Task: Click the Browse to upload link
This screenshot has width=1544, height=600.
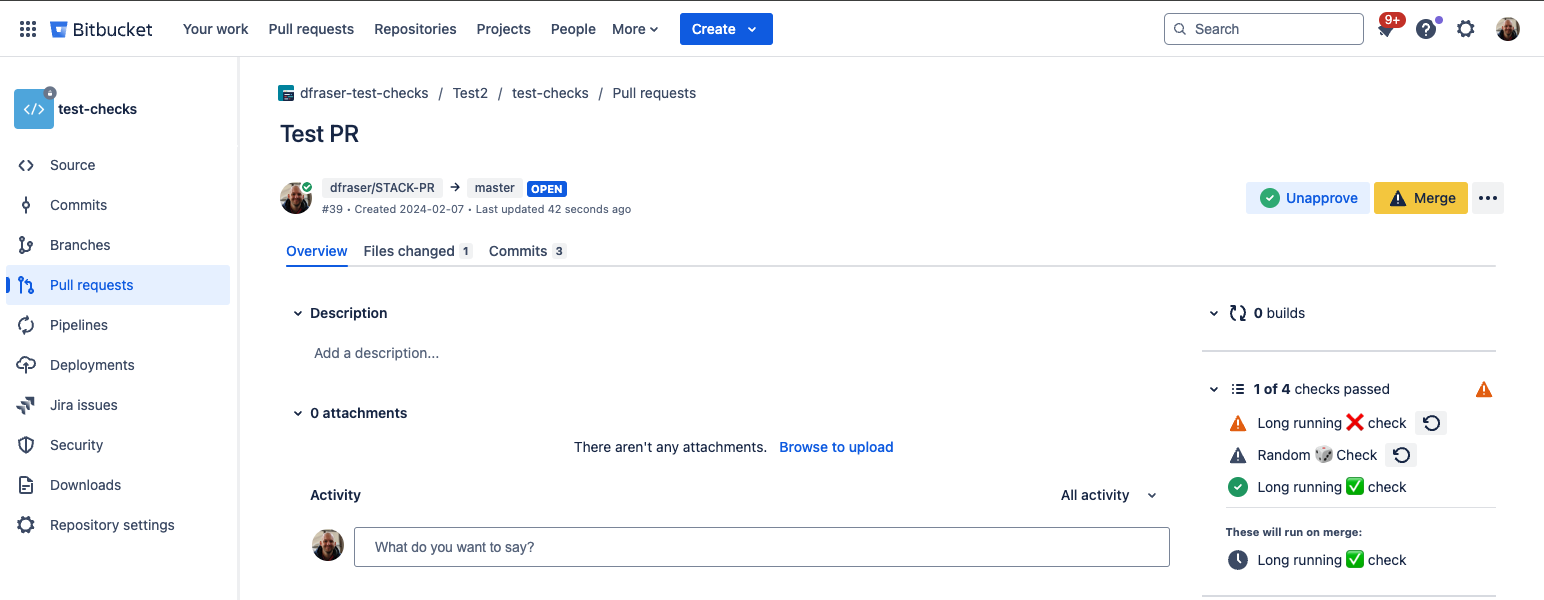Action: 836,447
